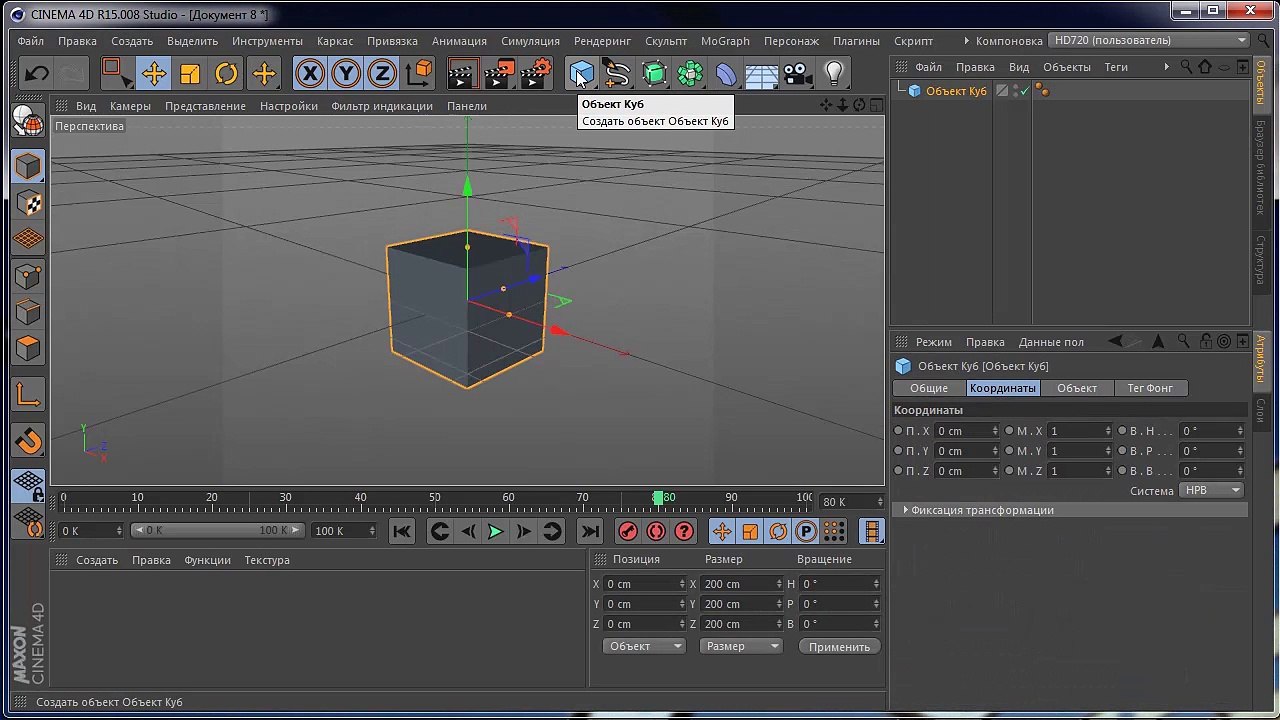This screenshot has width=1280, height=720.
Task: Click the Make Editable icon in left sidebar
Action: tap(28, 122)
